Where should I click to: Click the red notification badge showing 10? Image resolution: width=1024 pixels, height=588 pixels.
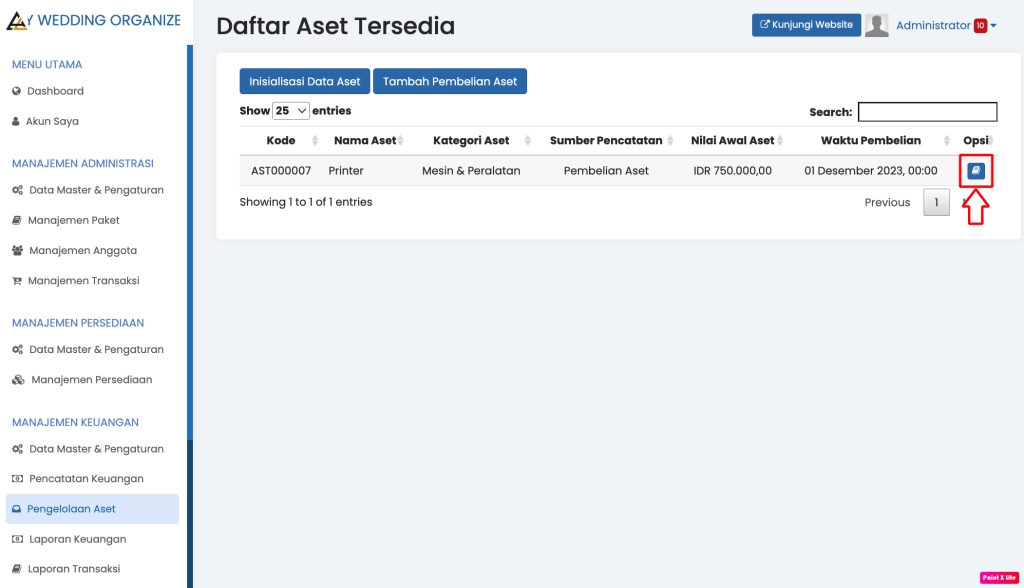click(980, 26)
